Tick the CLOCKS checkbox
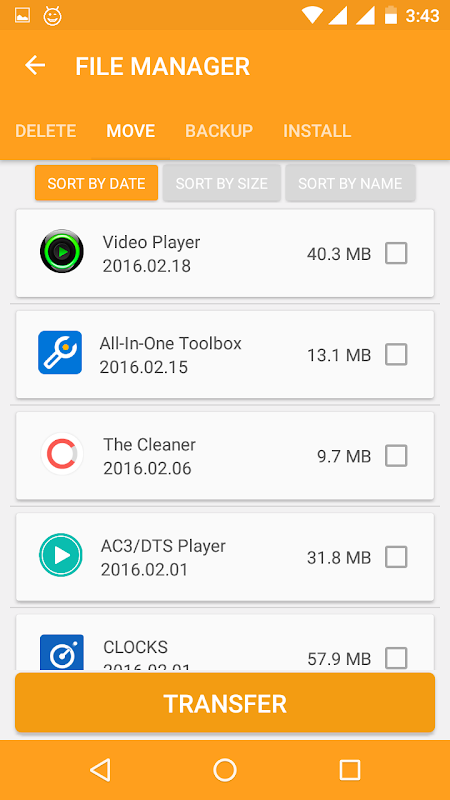 [x=396, y=658]
